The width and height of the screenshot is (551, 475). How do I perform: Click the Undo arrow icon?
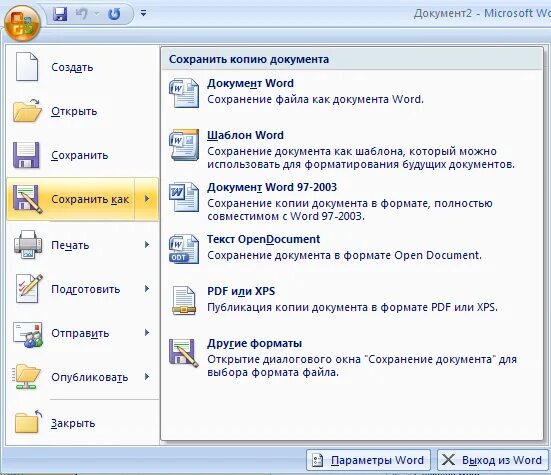82,14
